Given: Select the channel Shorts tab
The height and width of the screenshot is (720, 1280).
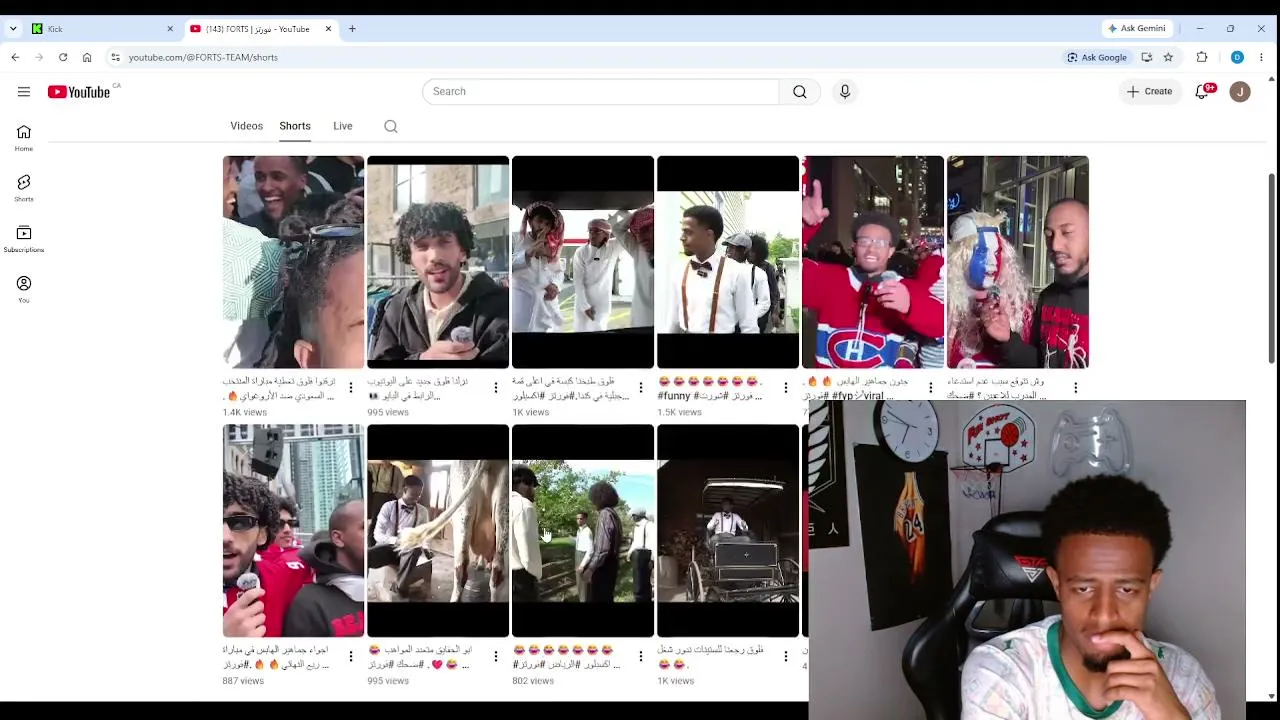Looking at the screenshot, I should [295, 126].
